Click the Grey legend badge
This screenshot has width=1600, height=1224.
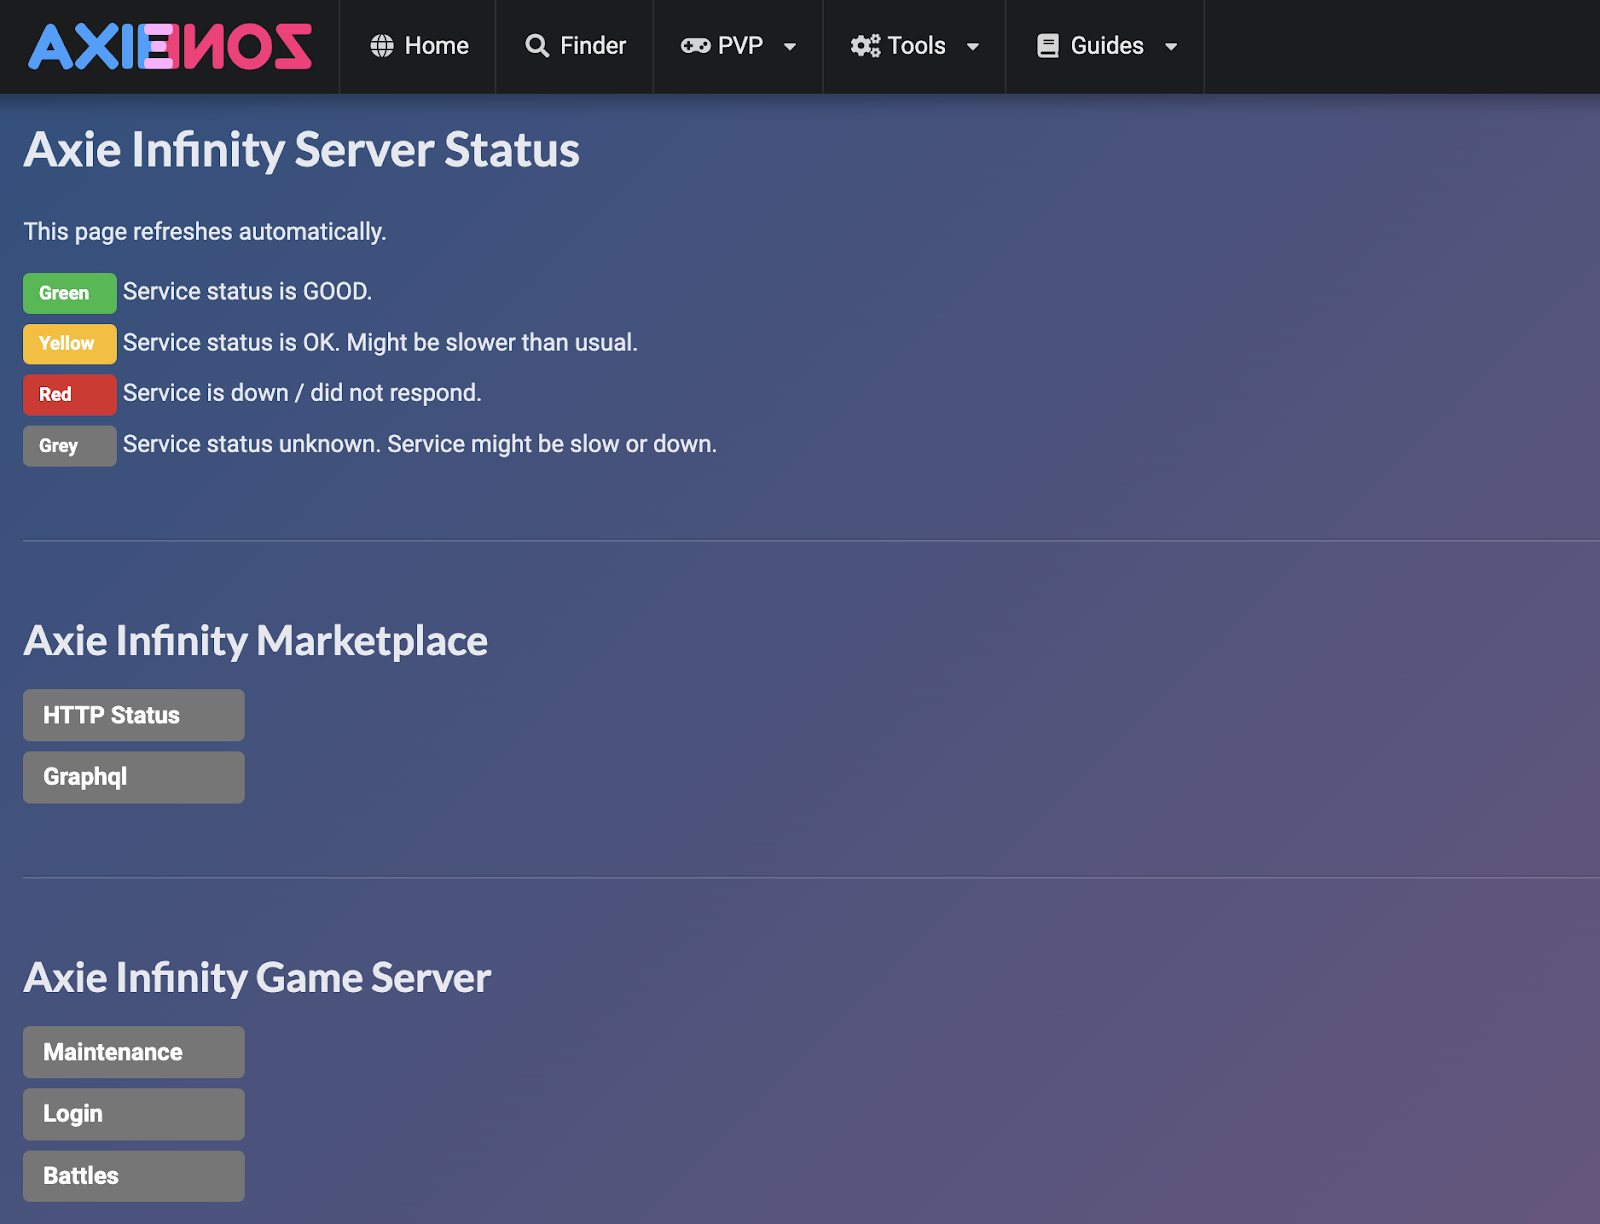pos(70,446)
